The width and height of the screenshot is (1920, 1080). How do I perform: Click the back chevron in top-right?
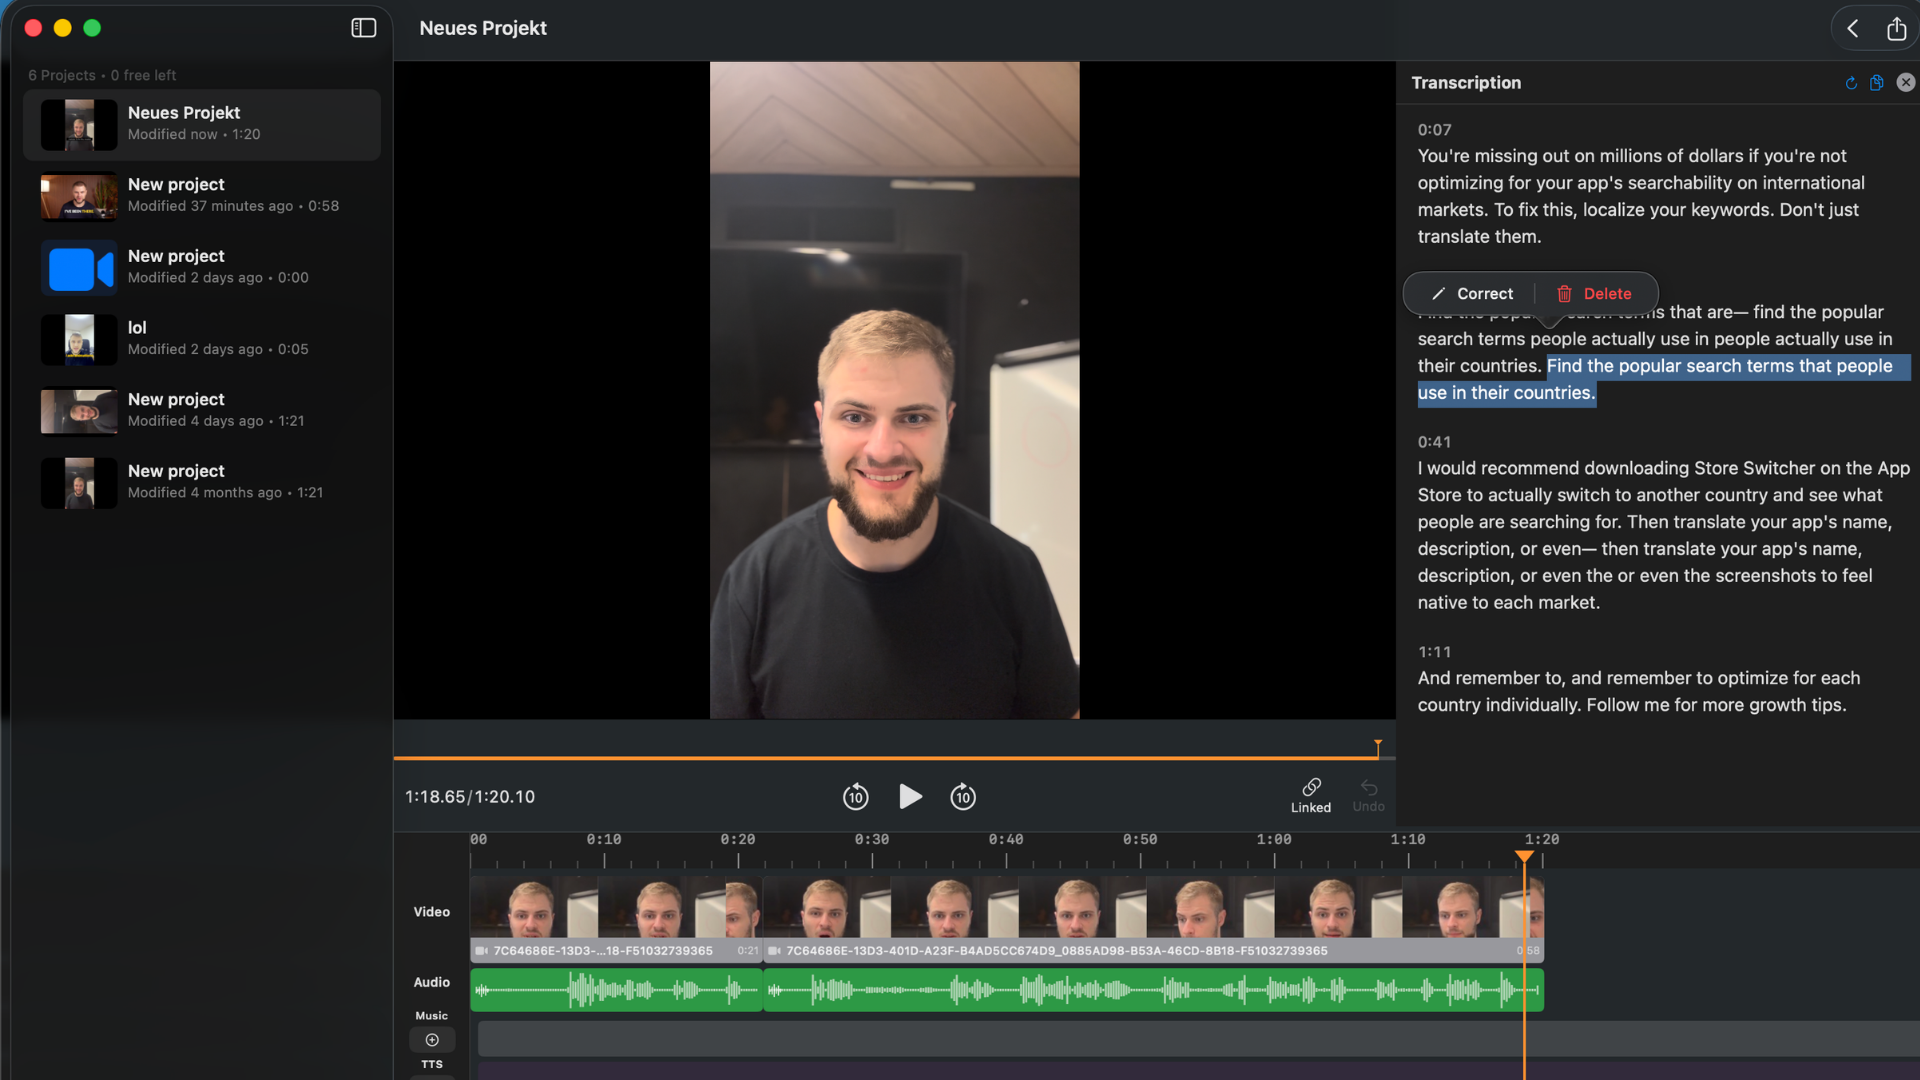(1853, 28)
